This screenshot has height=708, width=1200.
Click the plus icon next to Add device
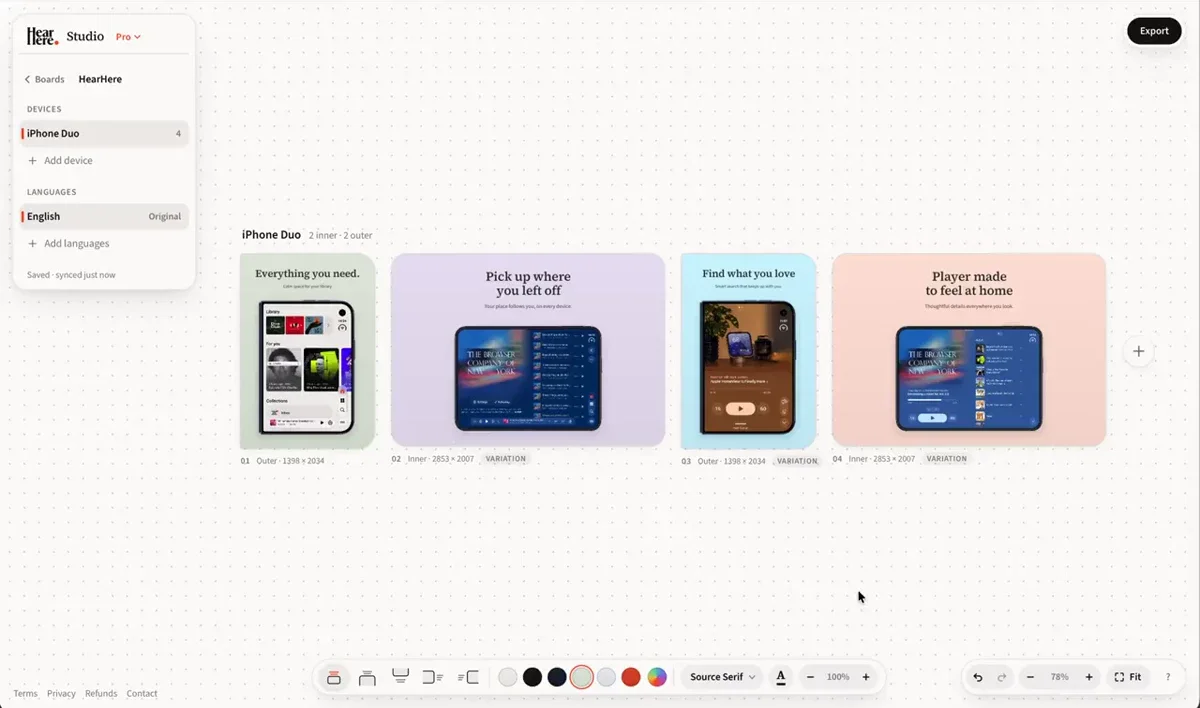tap(32, 160)
